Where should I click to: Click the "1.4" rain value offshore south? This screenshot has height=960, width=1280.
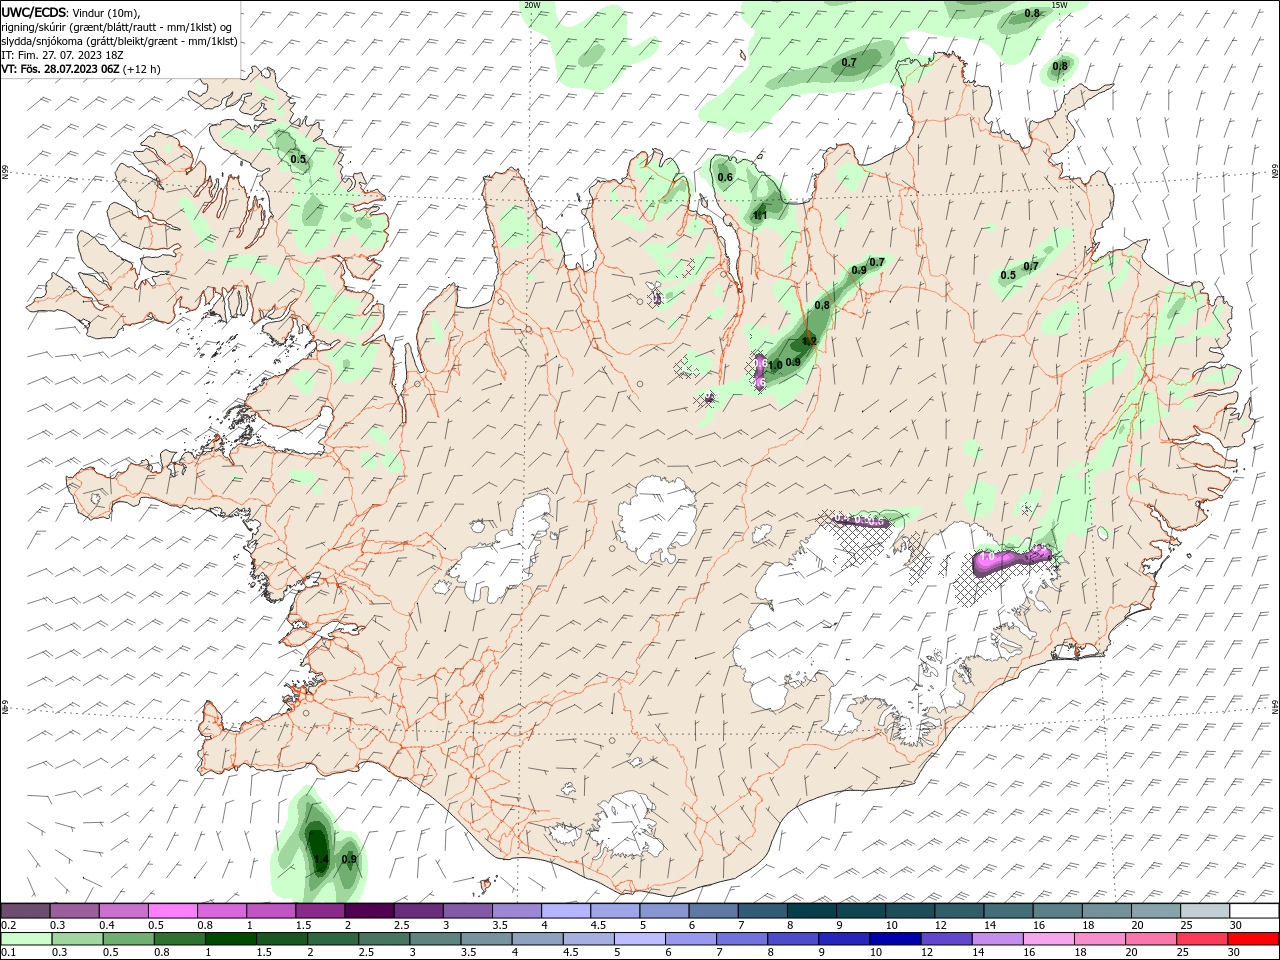coord(321,859)
